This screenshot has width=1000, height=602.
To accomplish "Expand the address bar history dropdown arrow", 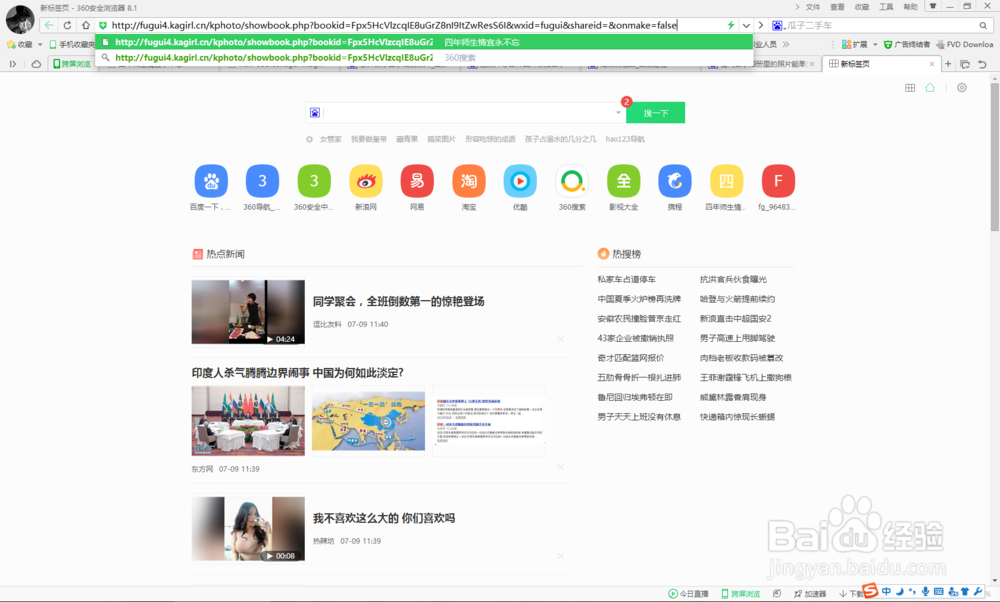I will tap(746, 26).
